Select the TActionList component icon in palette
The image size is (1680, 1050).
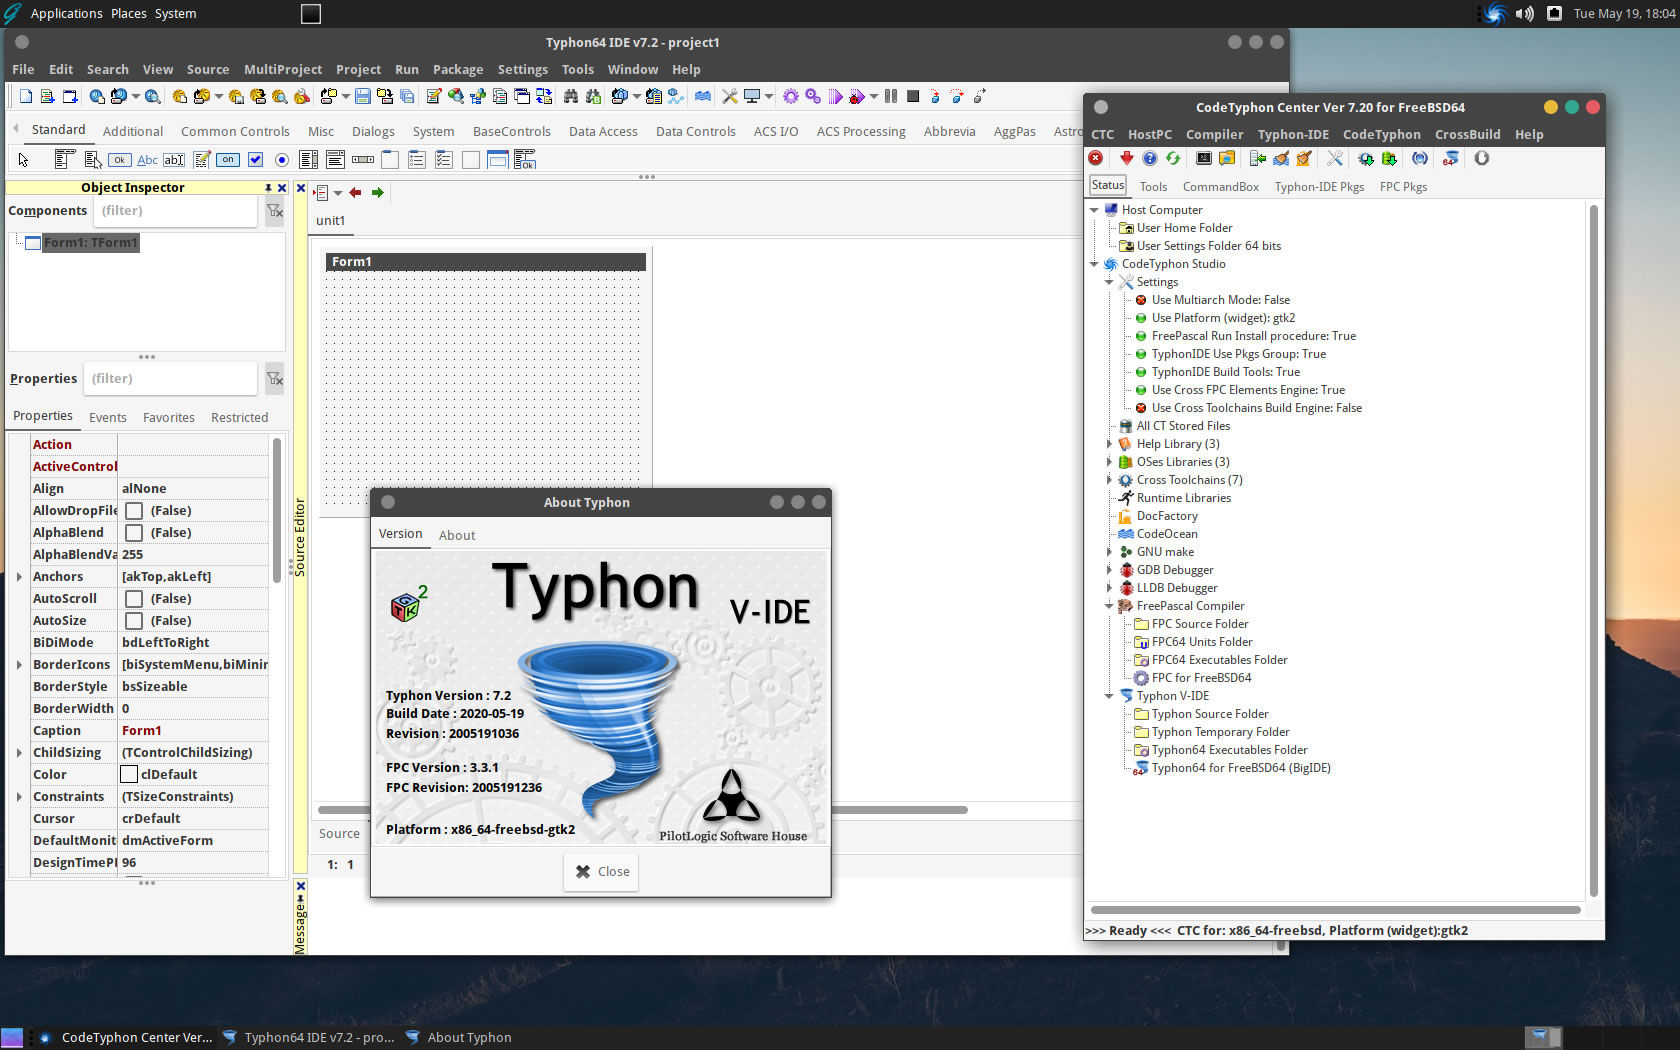click(524, 159)
